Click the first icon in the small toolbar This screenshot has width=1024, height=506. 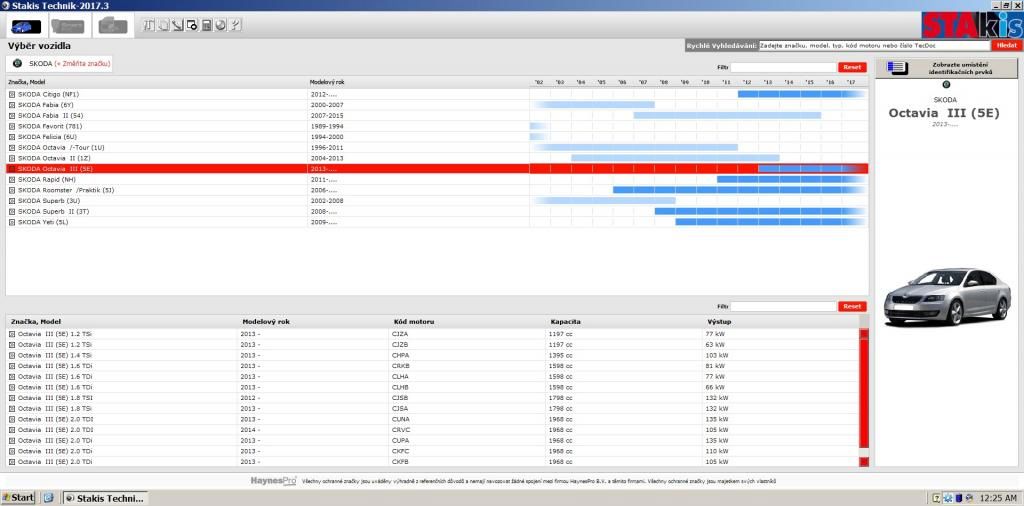point(149,24)
